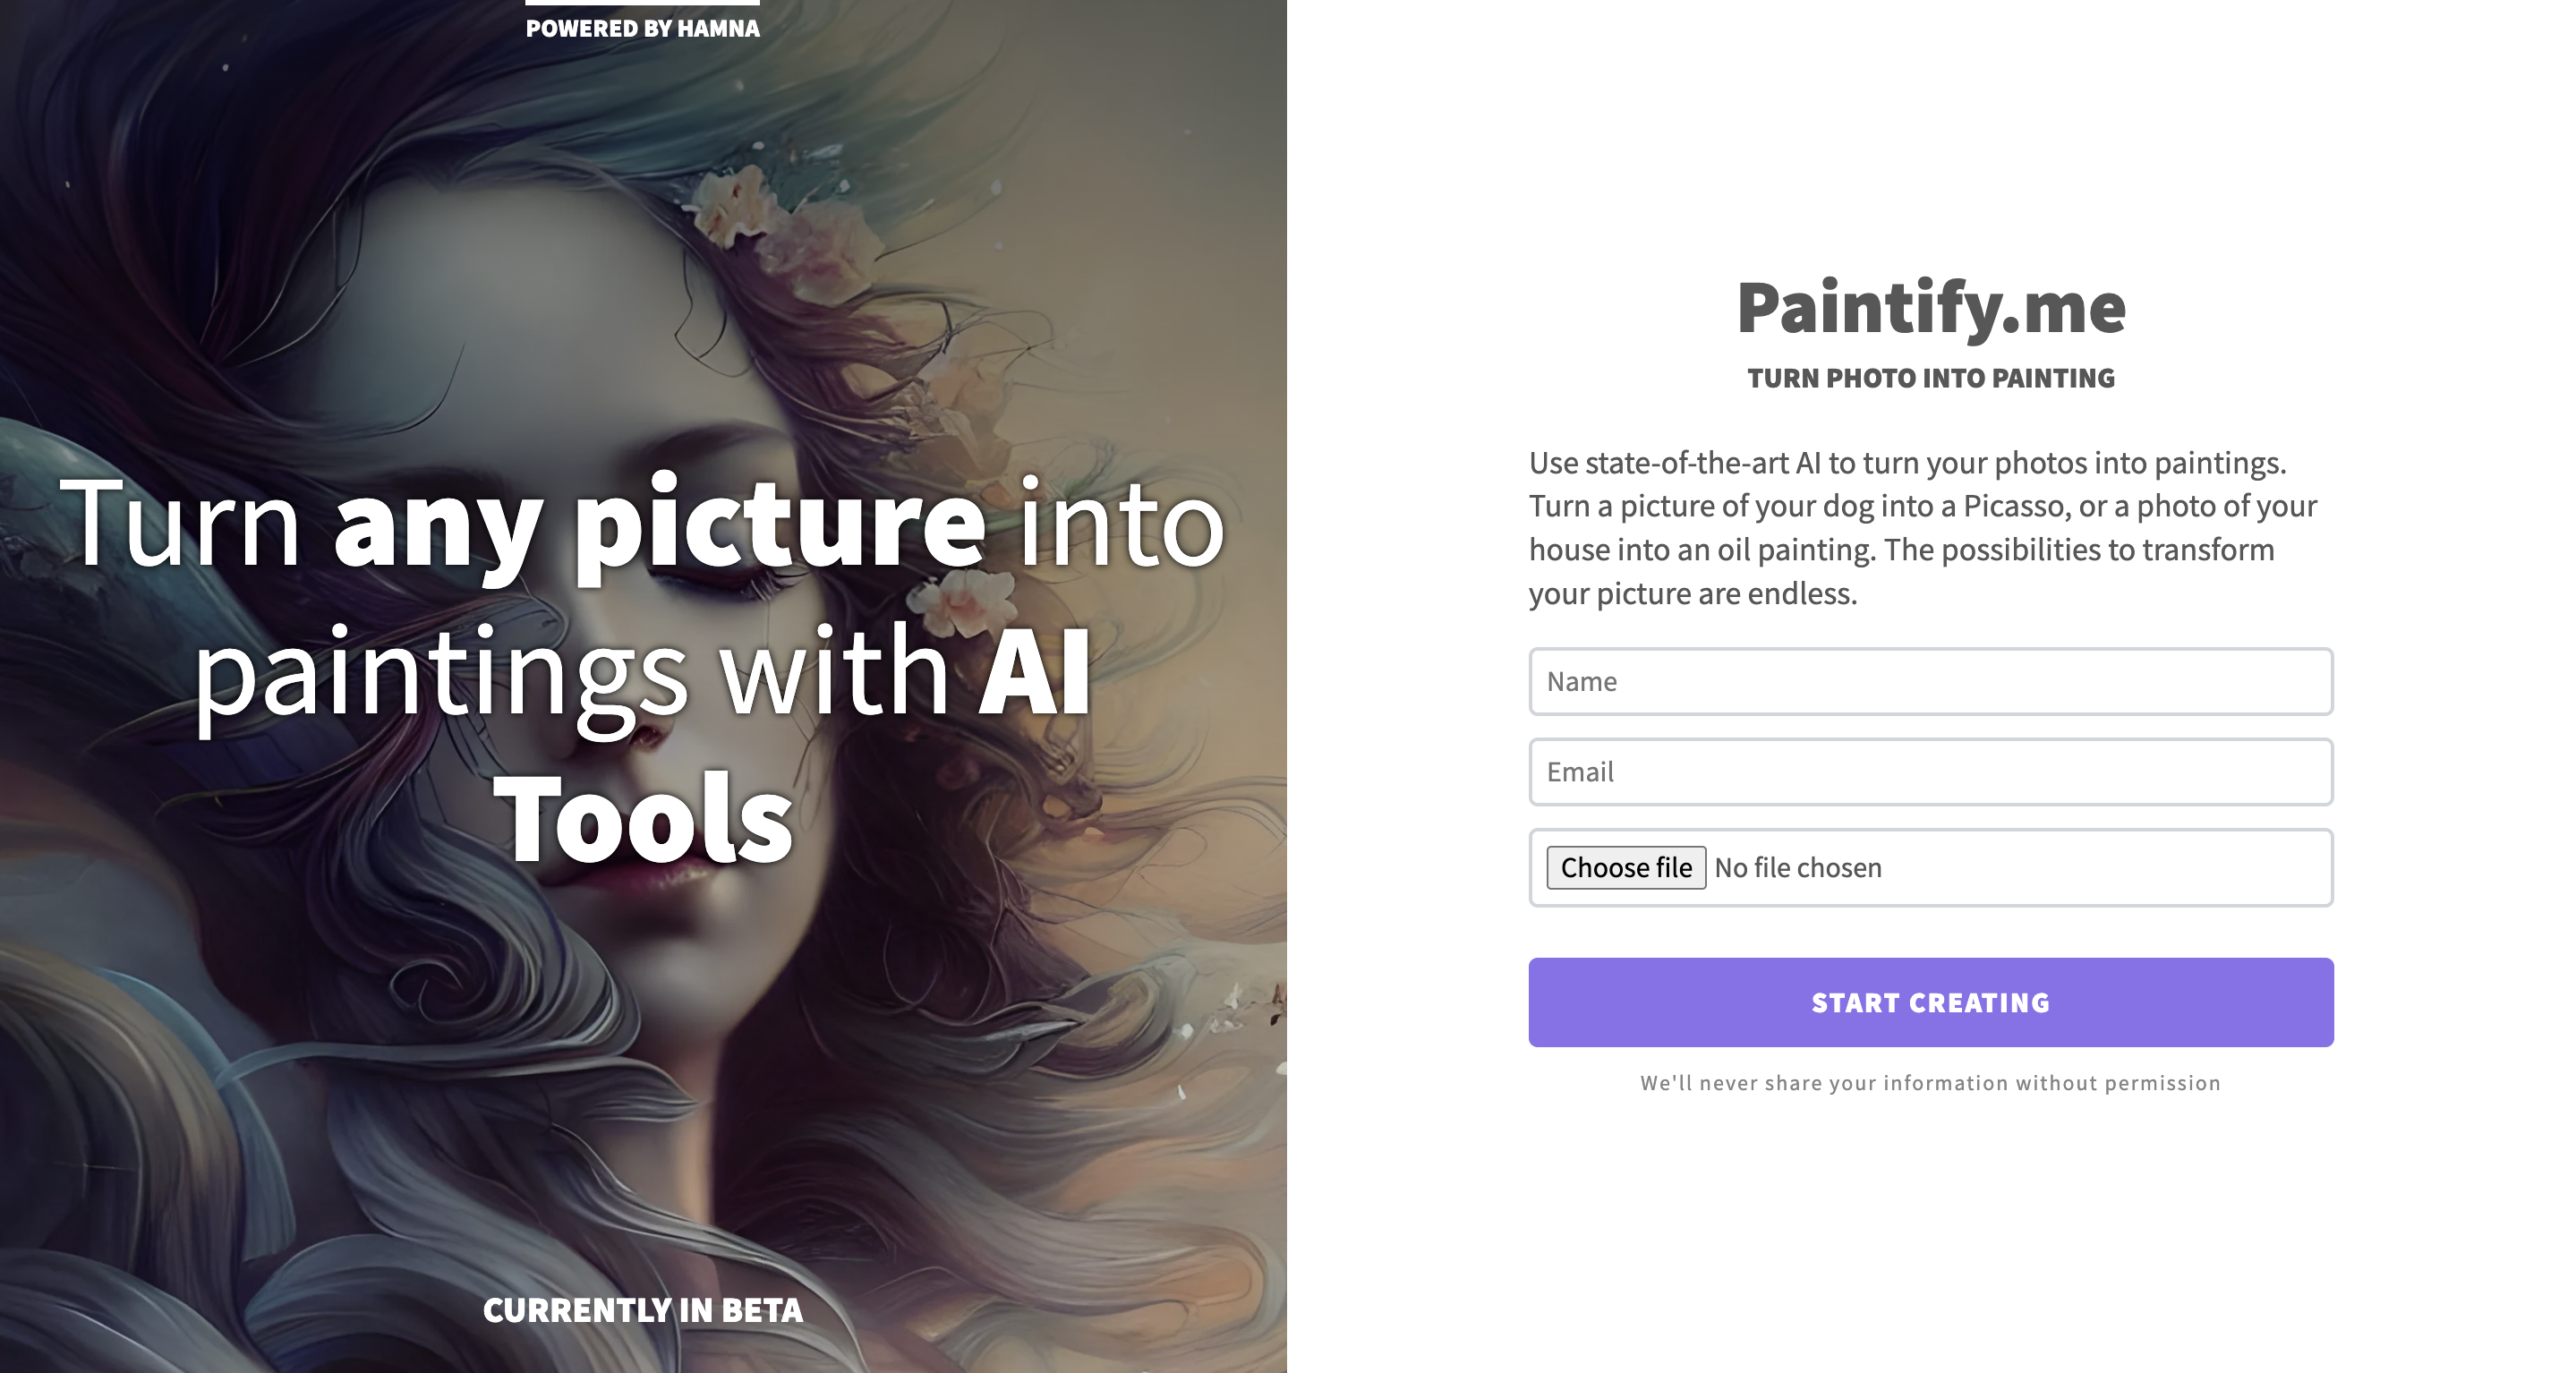Click the POWERED BY HAMNA text

point(642,29)
